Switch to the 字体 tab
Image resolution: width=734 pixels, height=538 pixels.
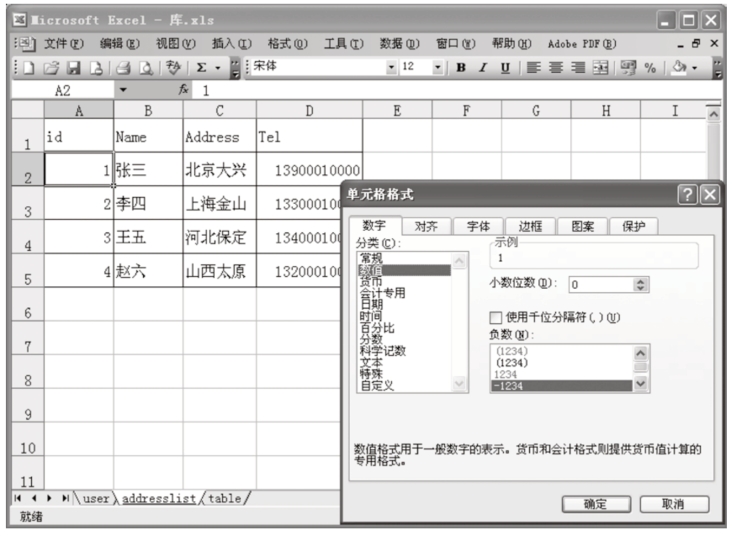click(x=478, y=226)
